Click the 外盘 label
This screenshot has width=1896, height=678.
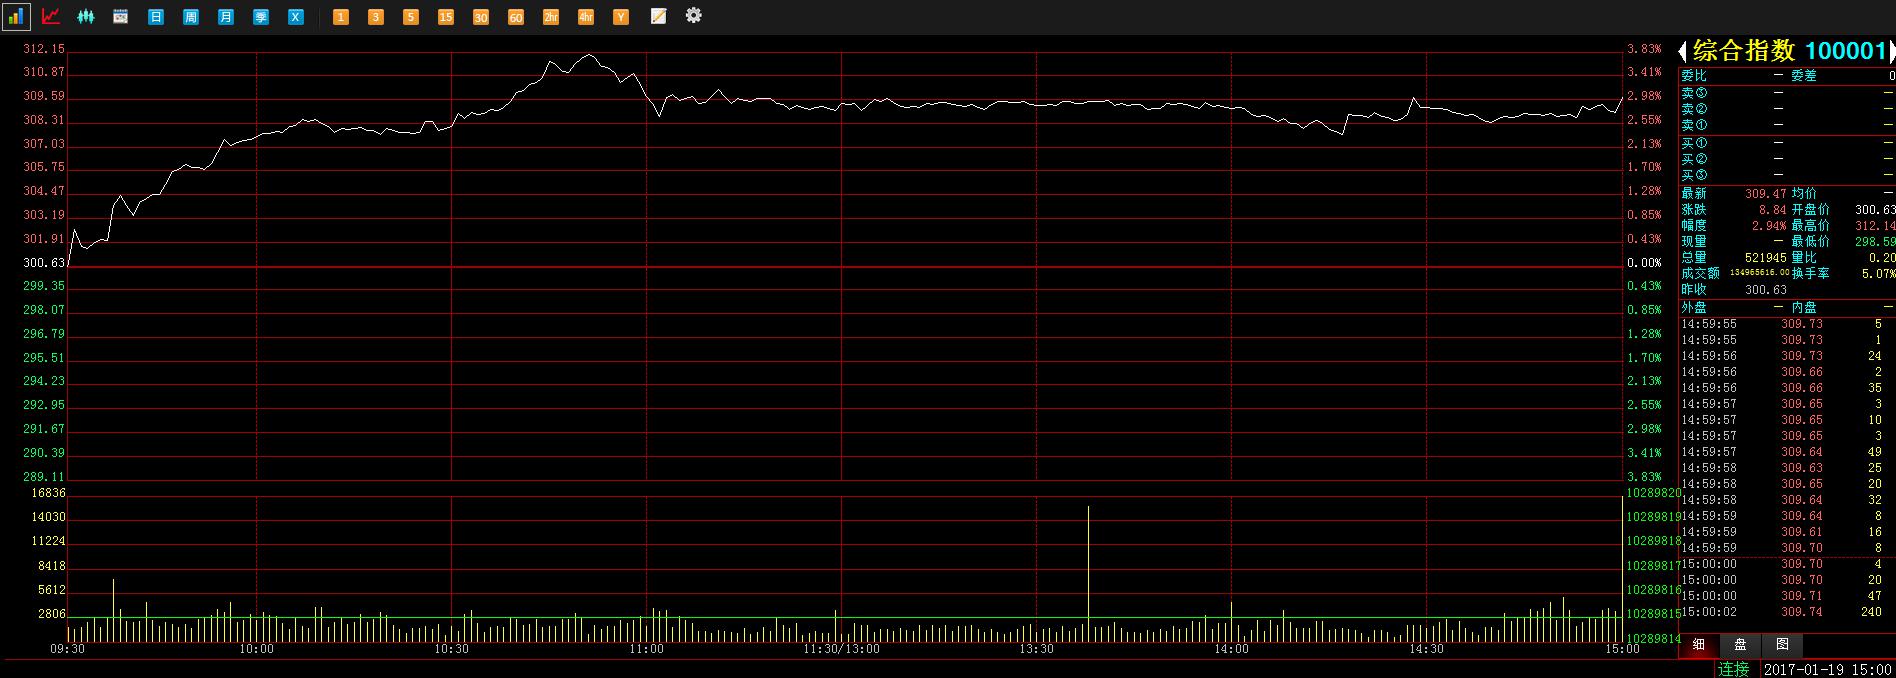pos(1694,308)
